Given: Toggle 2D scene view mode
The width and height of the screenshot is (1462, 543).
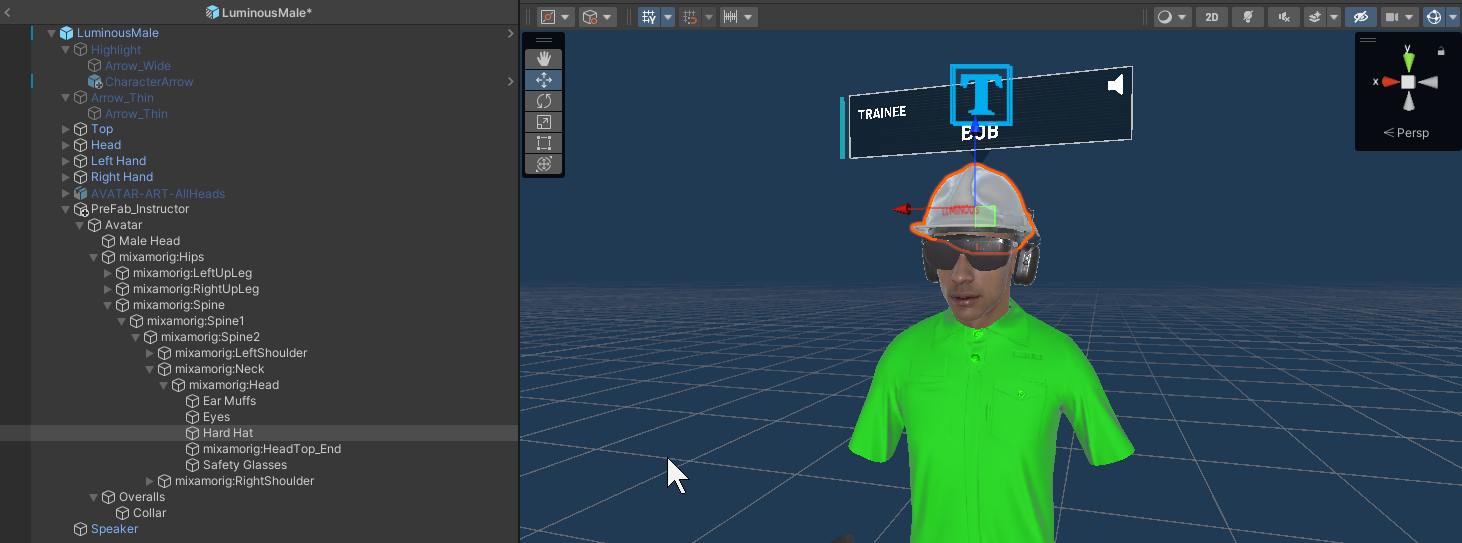Looking at the screenshot, I should [1212, 17].
